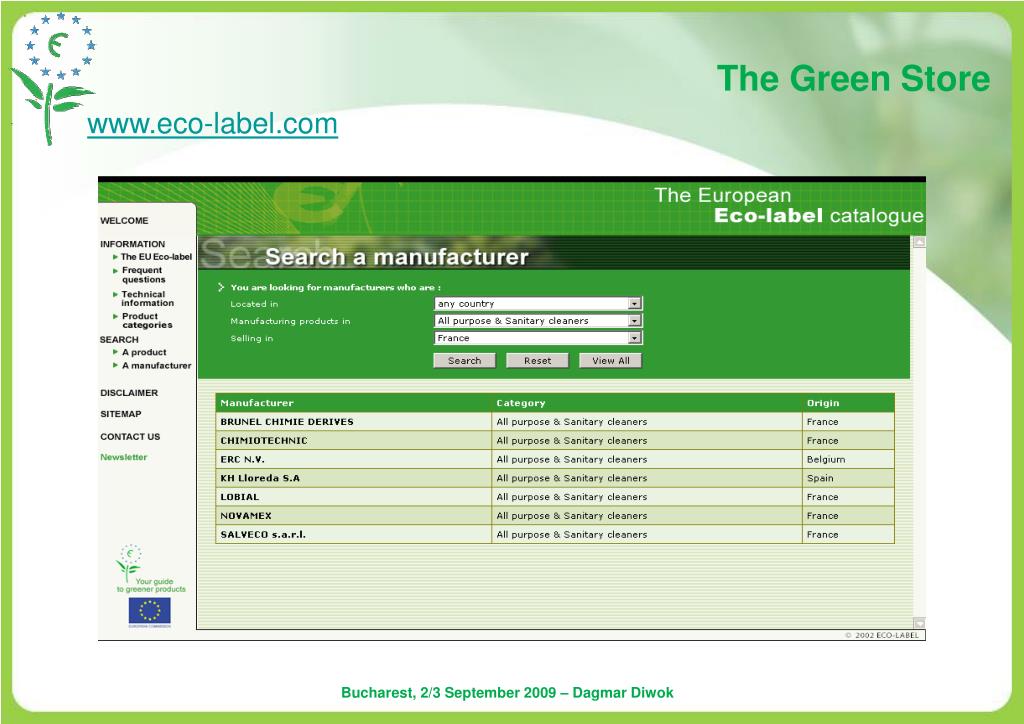The width and height of the screenshot is (1024, 724).
Task: Click arrow bullet beside Frequent questions
Action: pos(116,270)
